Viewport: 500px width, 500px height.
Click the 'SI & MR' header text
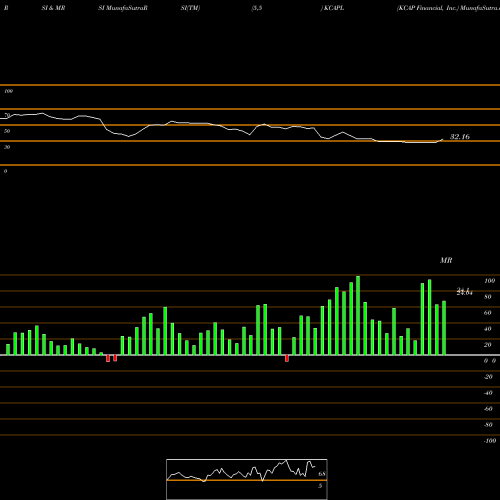[x=53, y=8]
